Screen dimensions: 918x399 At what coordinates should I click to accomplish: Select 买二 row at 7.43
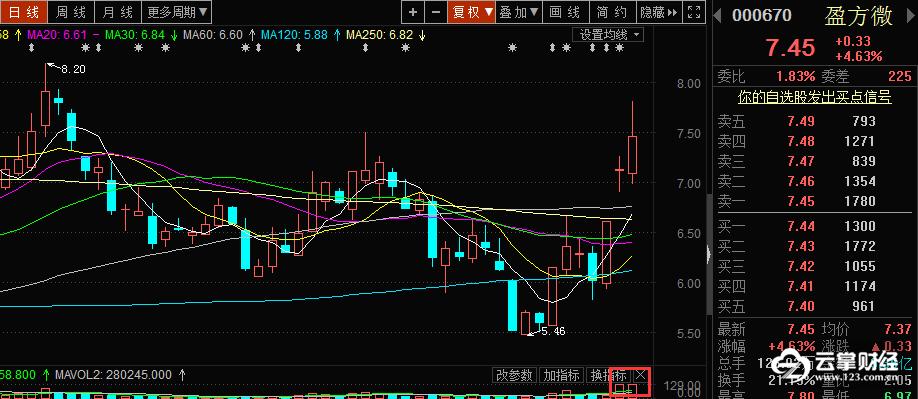(x=814, y=246)
